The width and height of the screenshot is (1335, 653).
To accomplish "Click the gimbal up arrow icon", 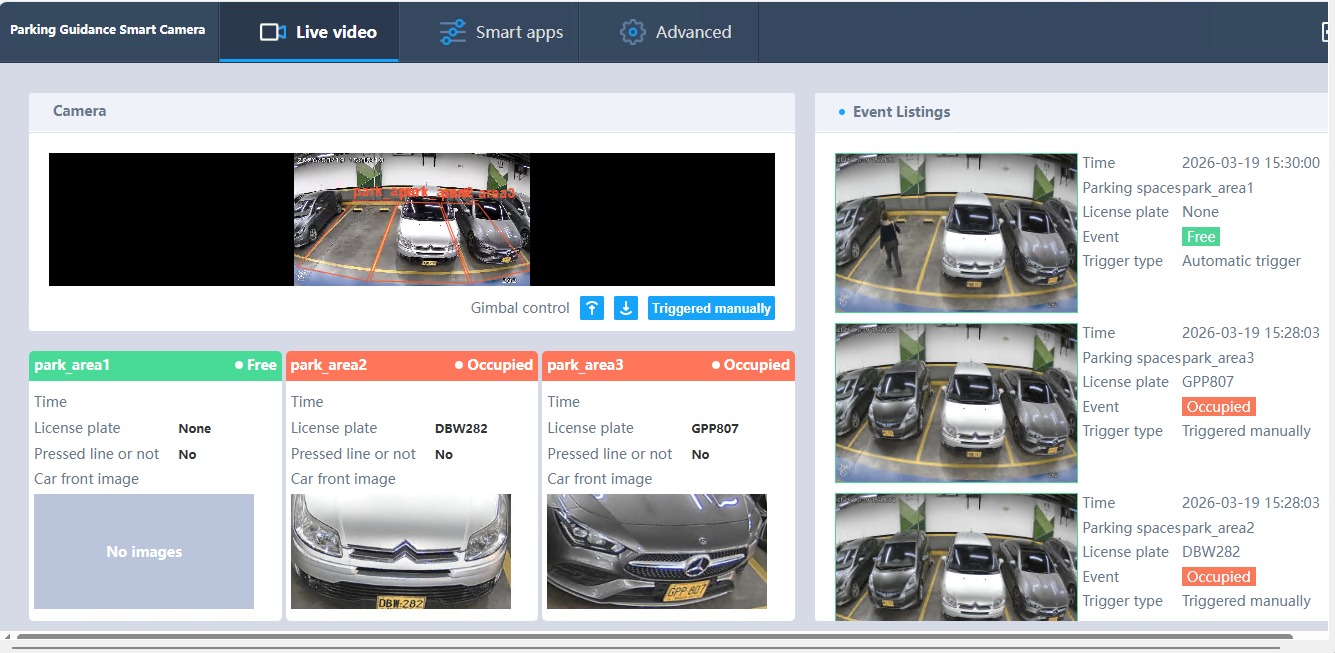I will tap(592, 308).
